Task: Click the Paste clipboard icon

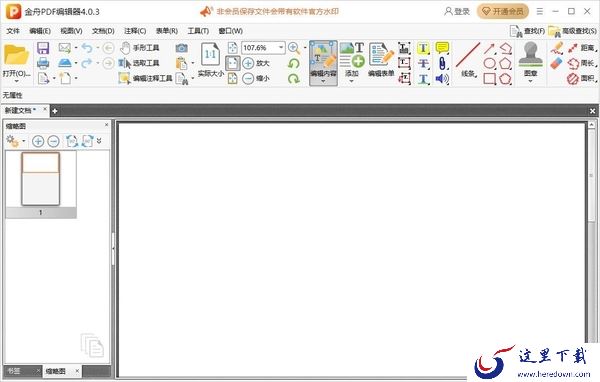Action: pos(181,63)
